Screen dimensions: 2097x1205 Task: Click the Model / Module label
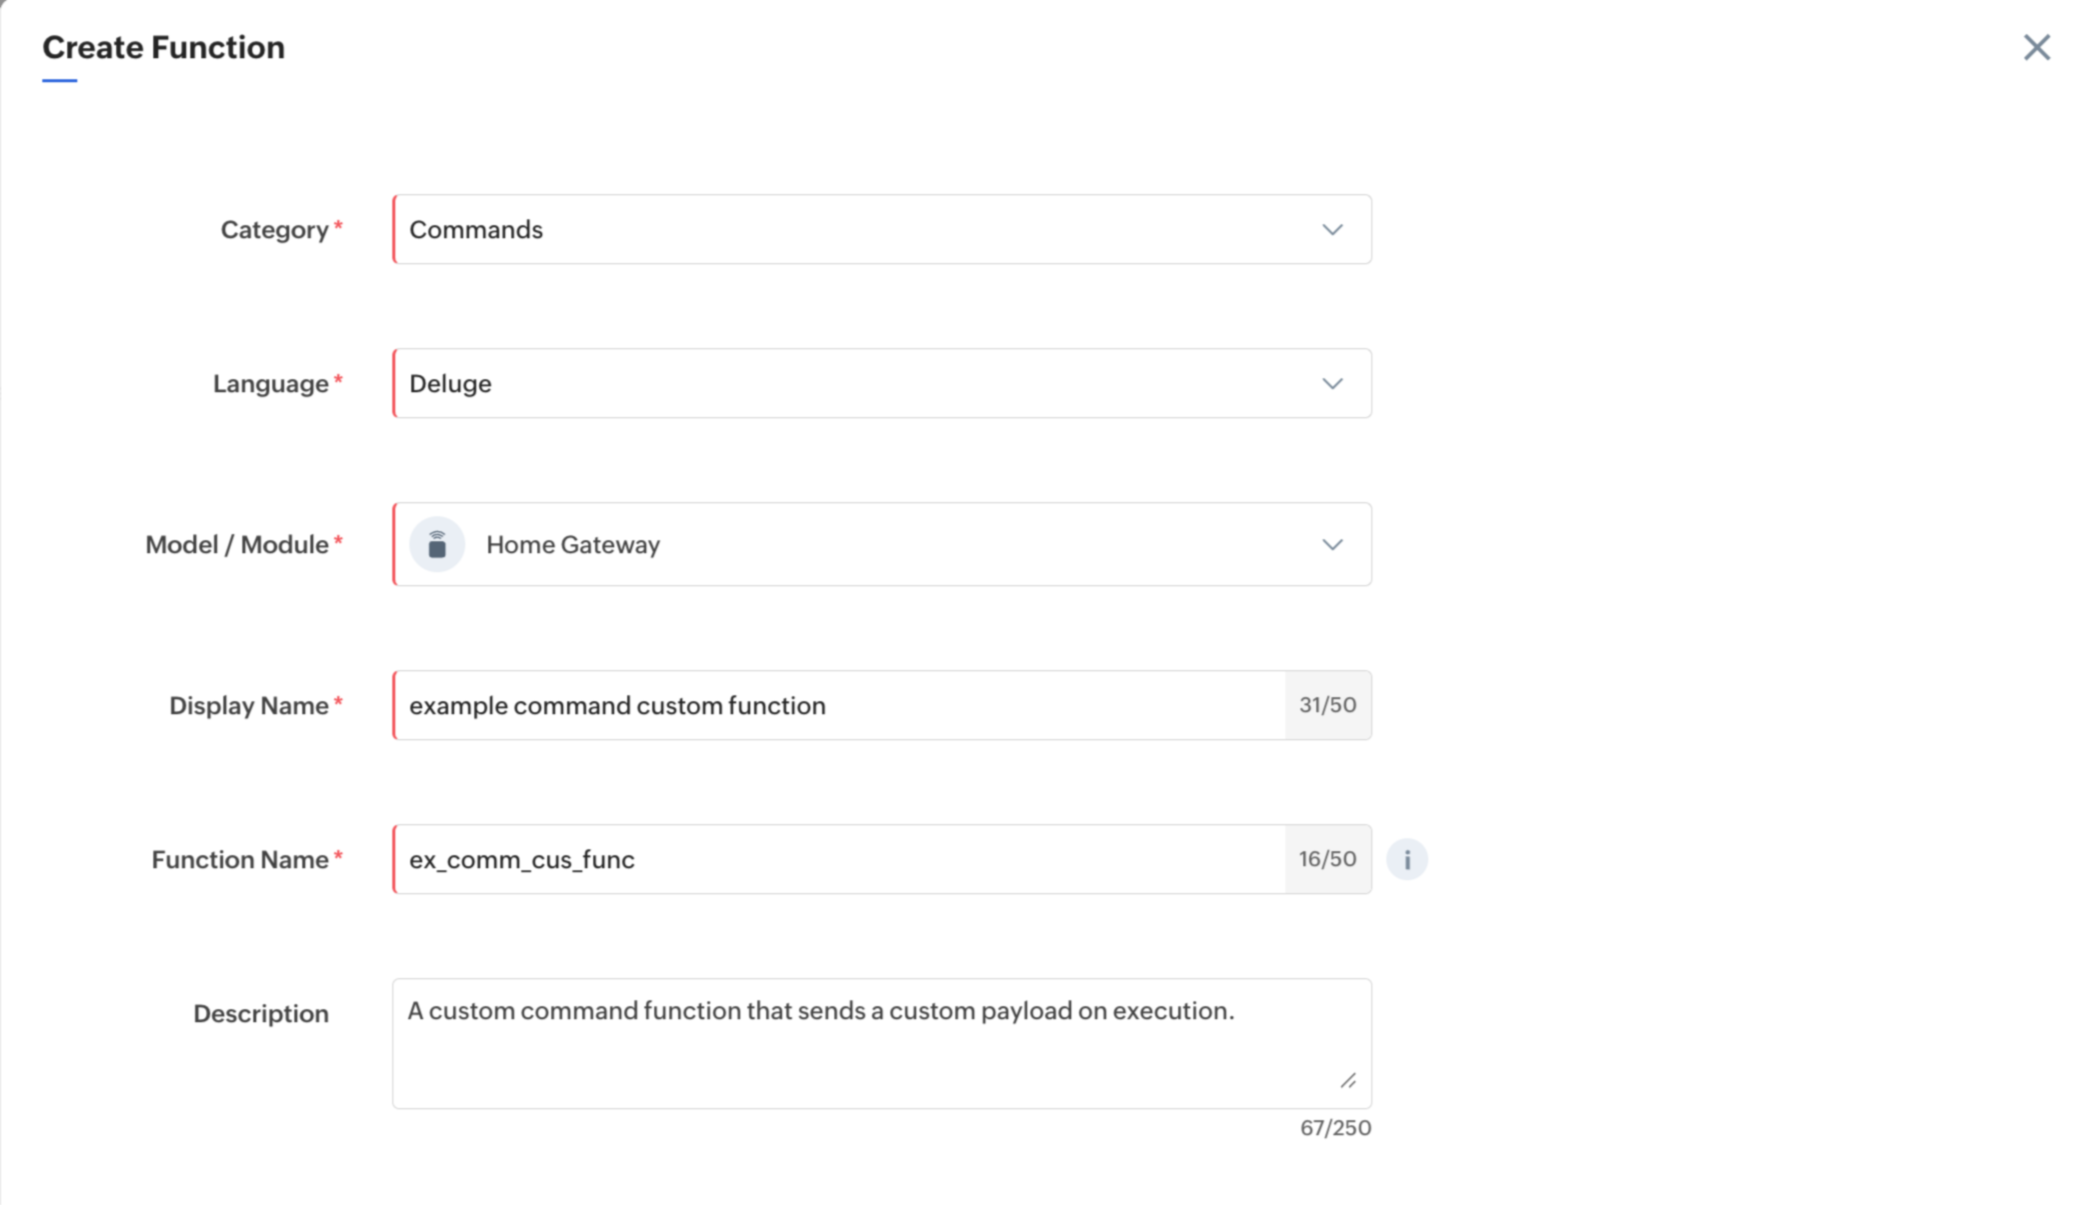pos(237,545)
